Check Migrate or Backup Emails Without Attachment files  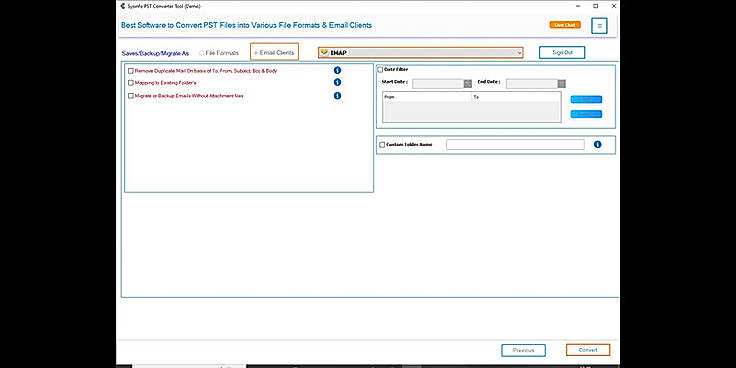131,96
